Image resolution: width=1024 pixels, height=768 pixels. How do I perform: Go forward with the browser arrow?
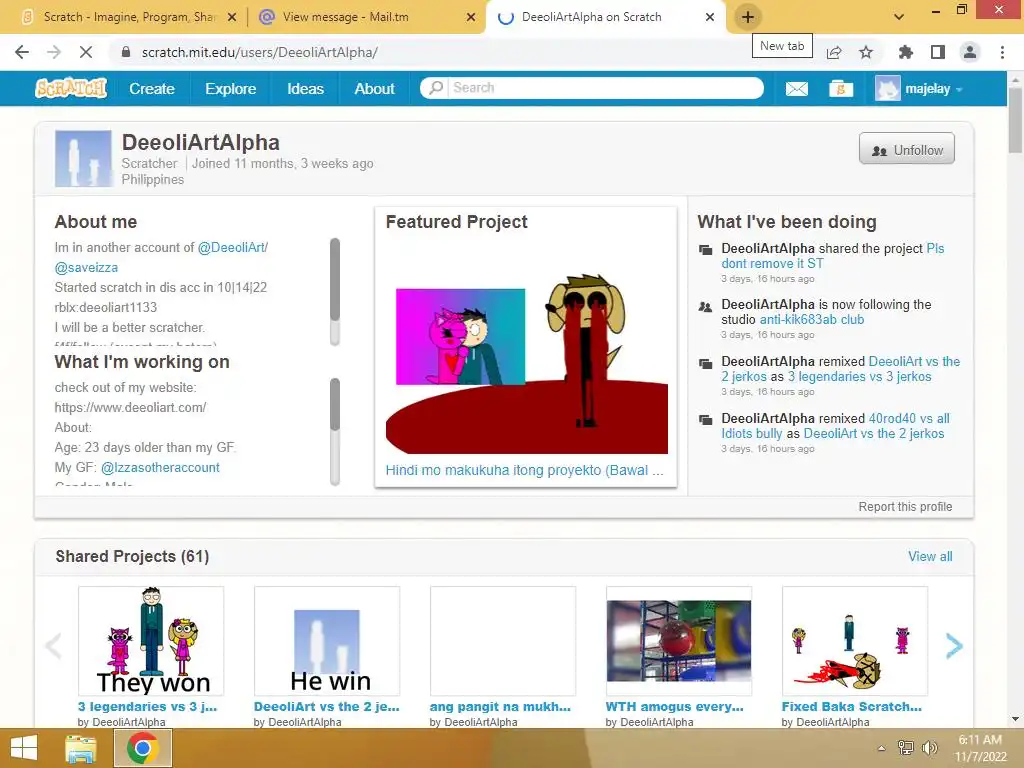point(54,52)
